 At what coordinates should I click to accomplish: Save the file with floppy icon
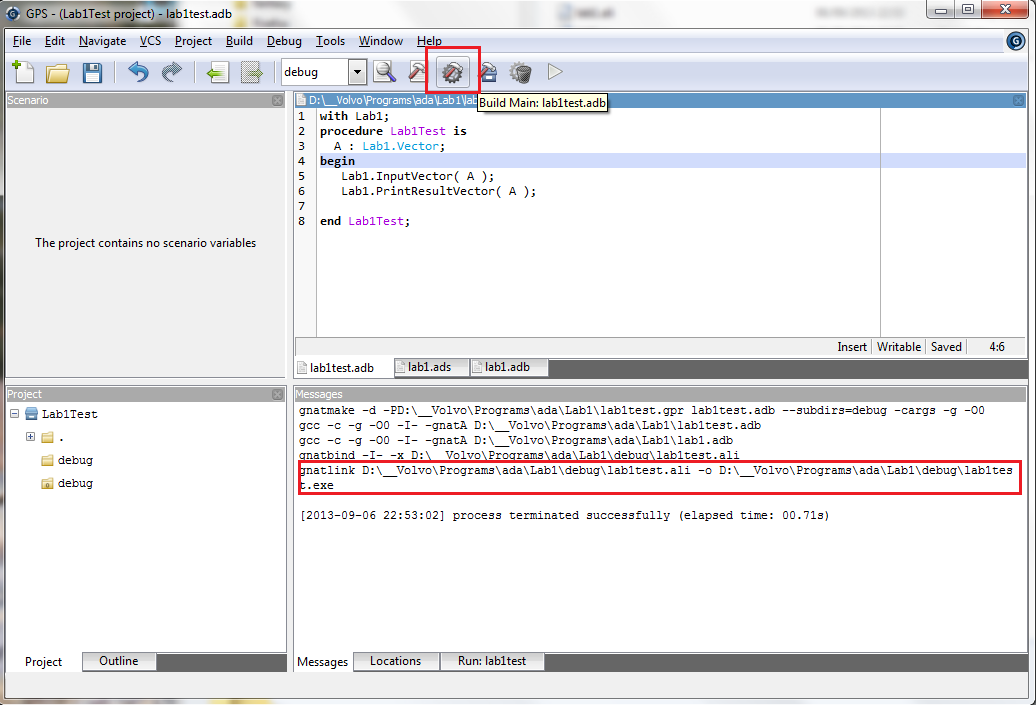92,72
